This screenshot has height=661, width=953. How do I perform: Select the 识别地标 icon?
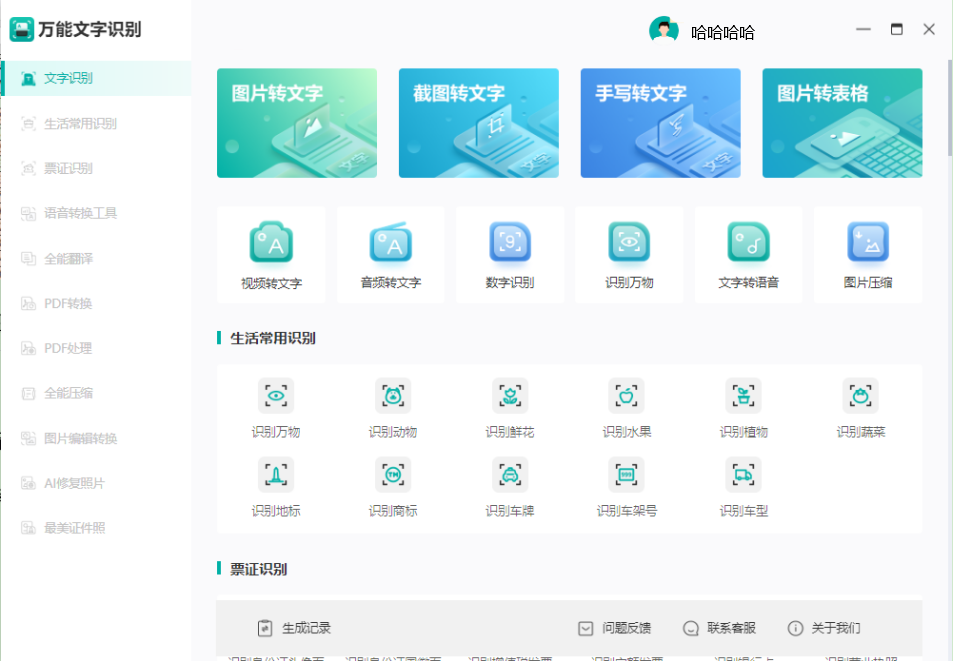[276, 474]
